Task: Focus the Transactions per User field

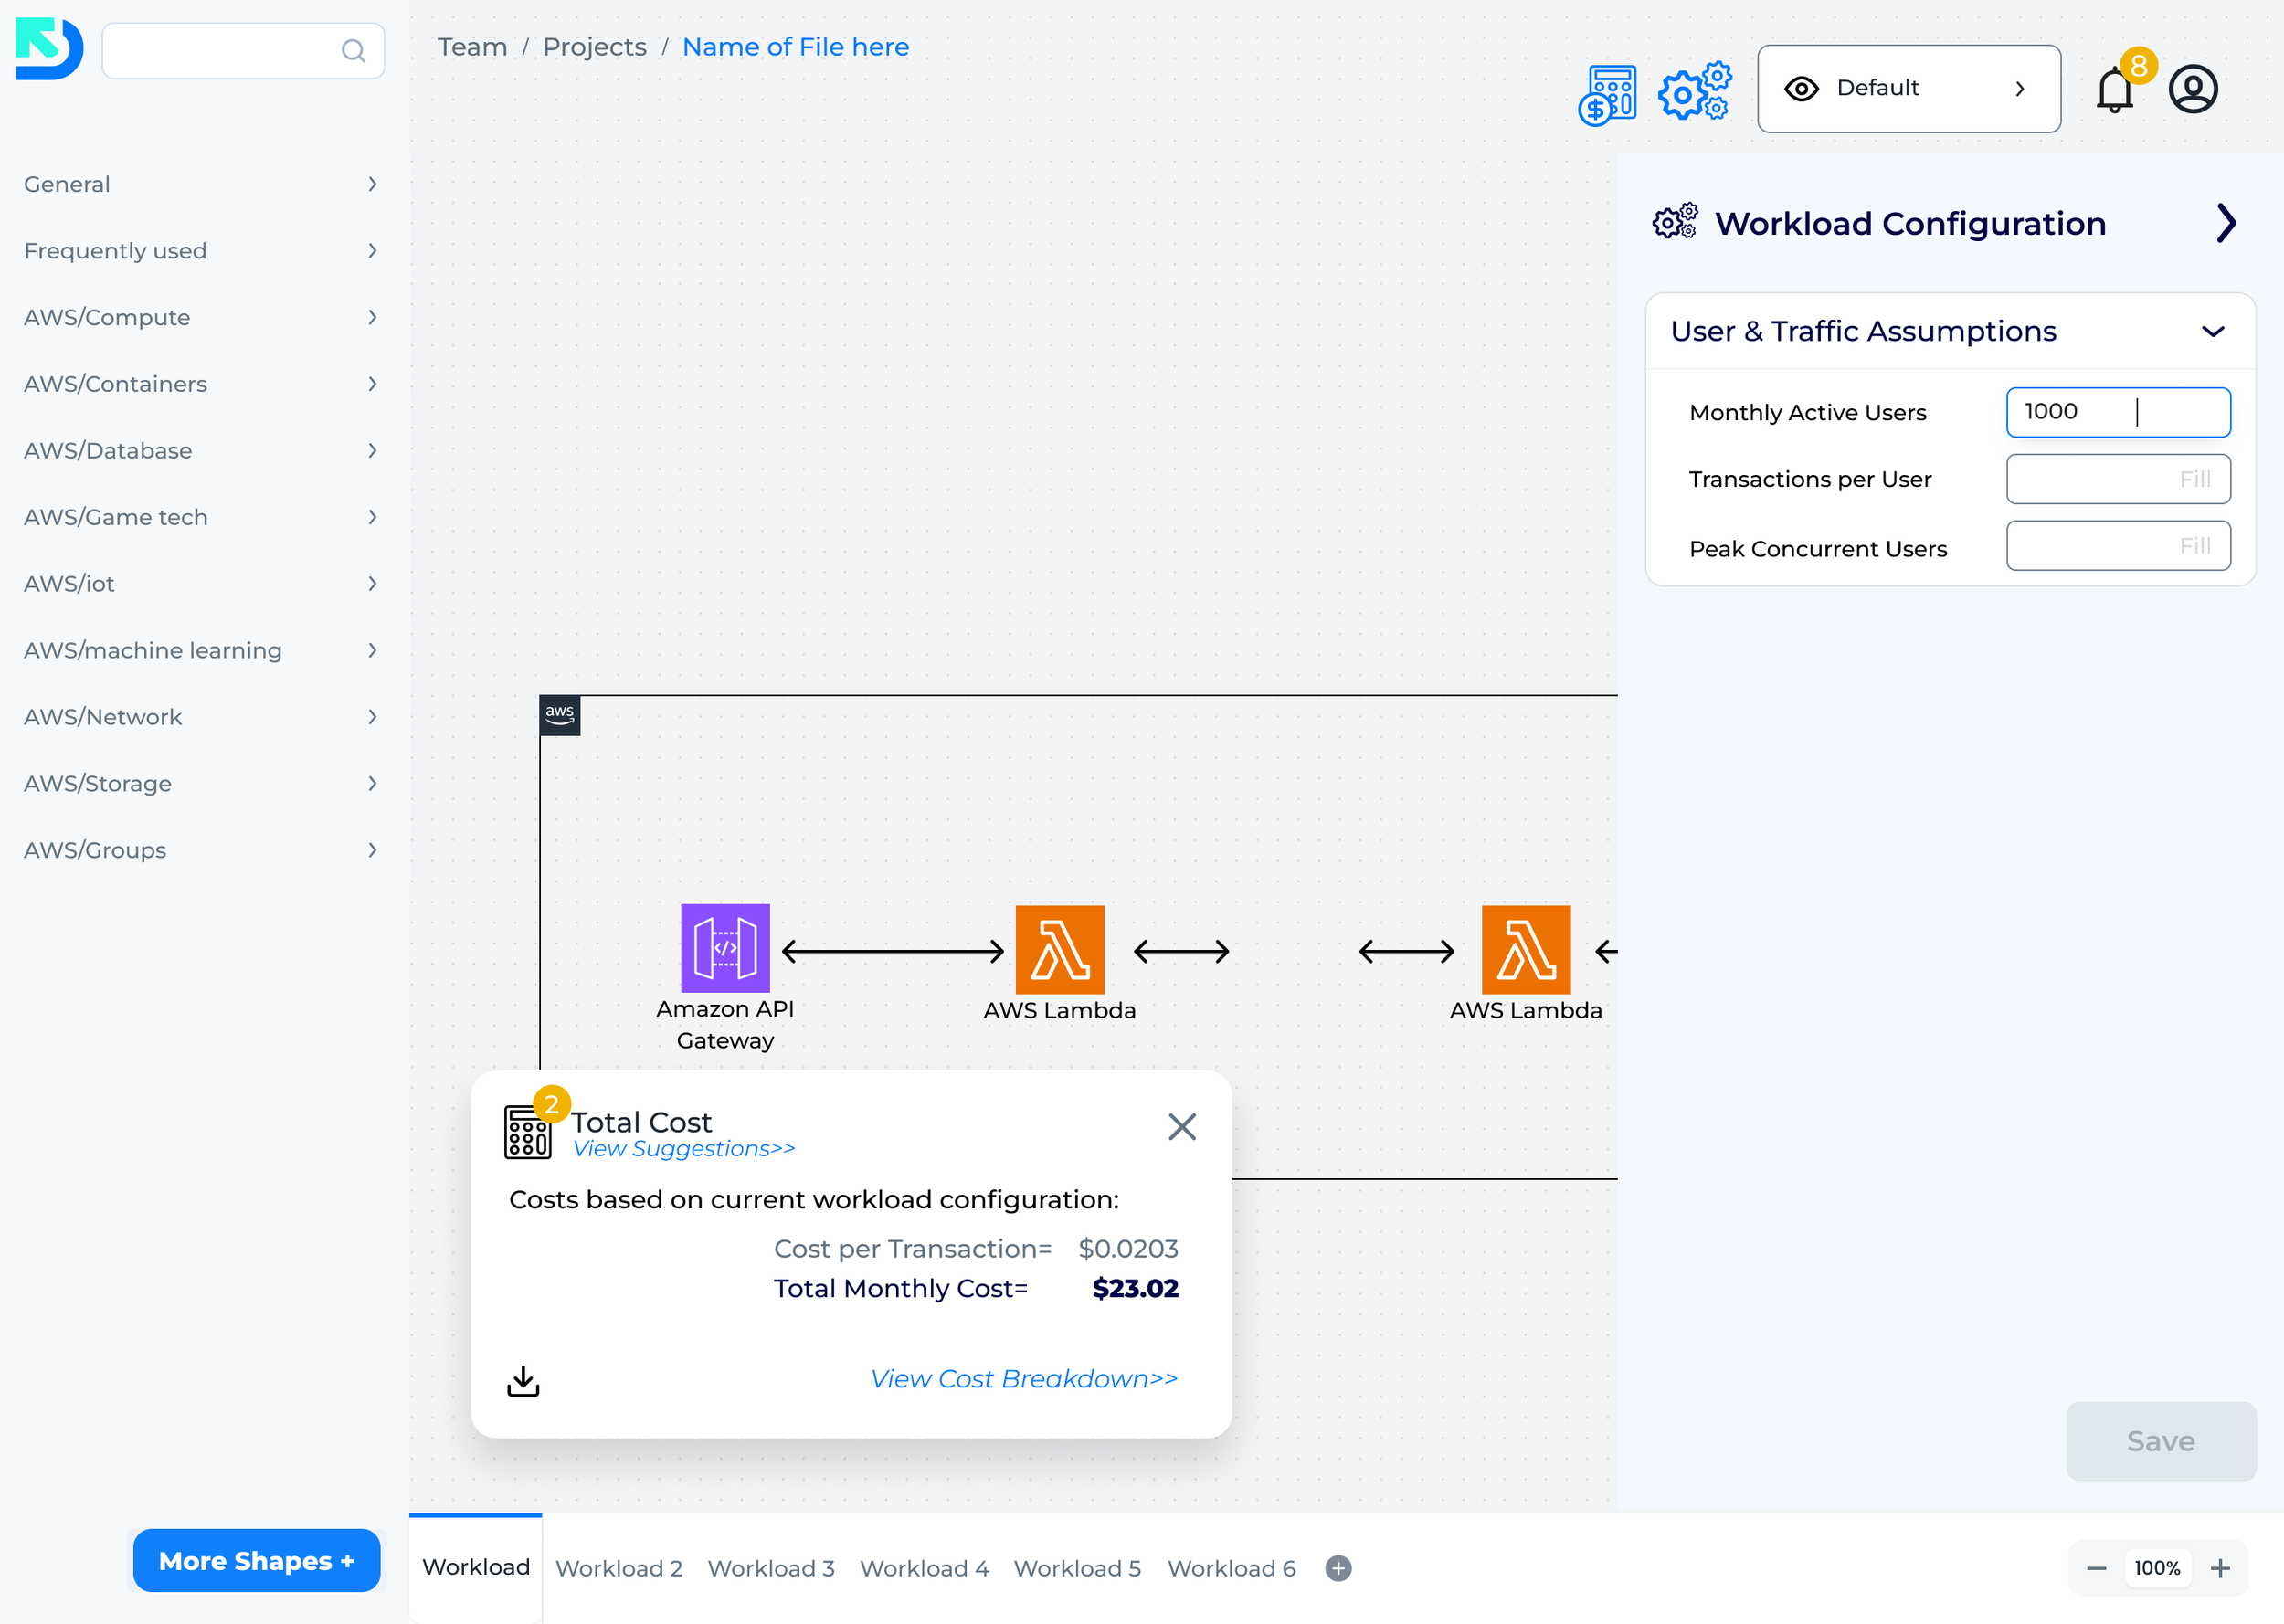Action: point(2117,479)
